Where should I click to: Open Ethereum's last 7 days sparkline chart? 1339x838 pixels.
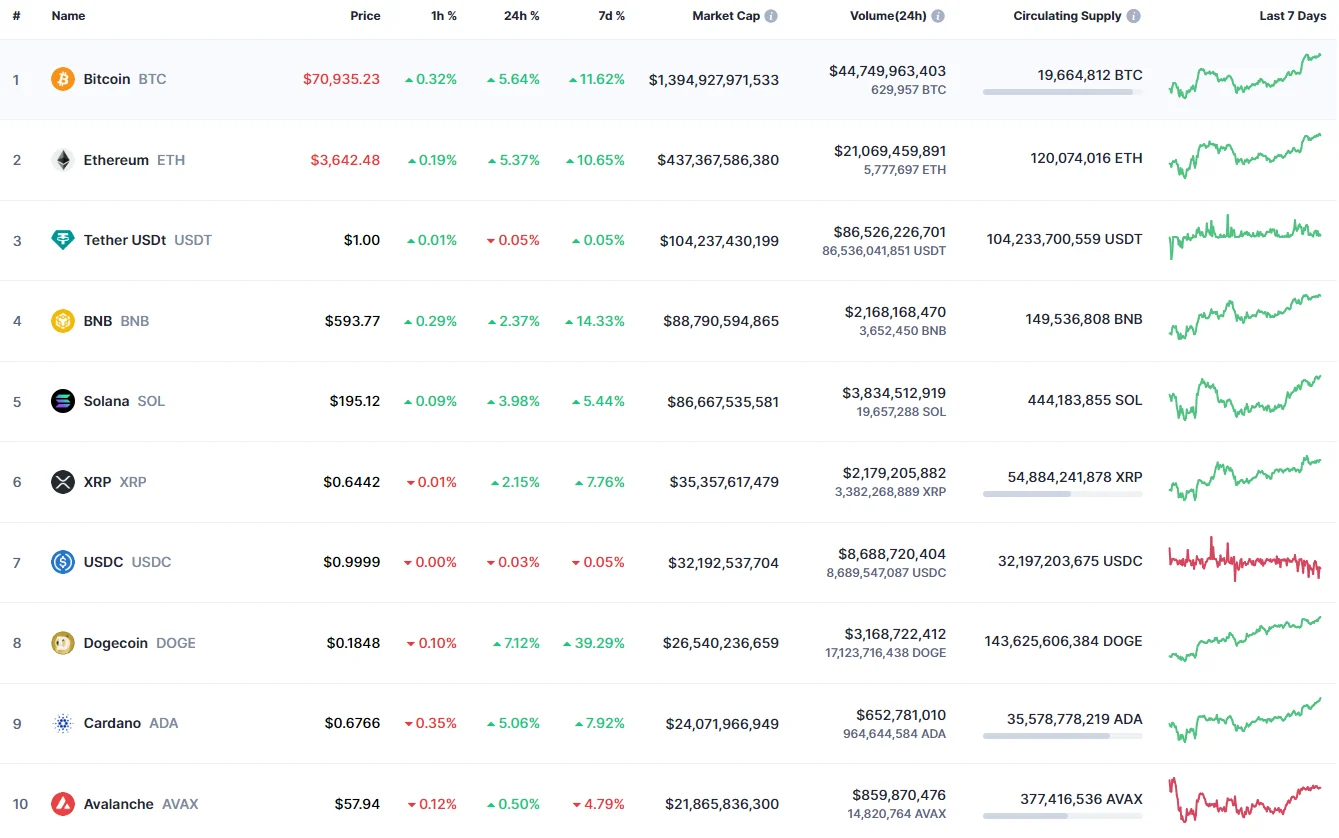pos(1245,158)
